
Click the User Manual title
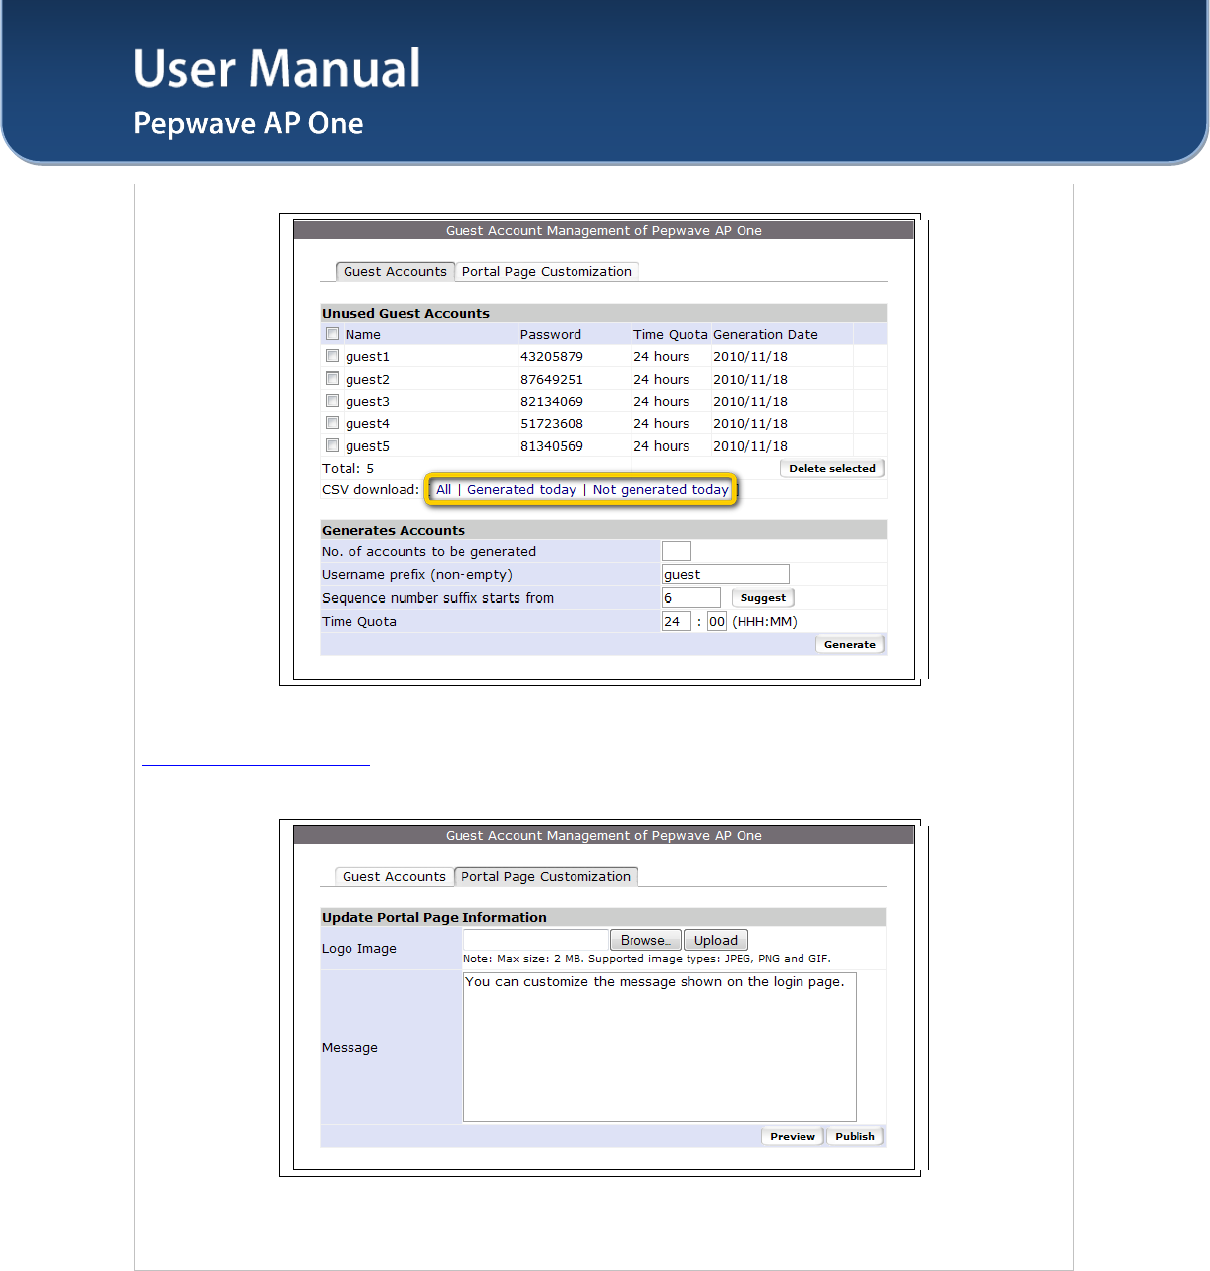click(x=277, y=68)
